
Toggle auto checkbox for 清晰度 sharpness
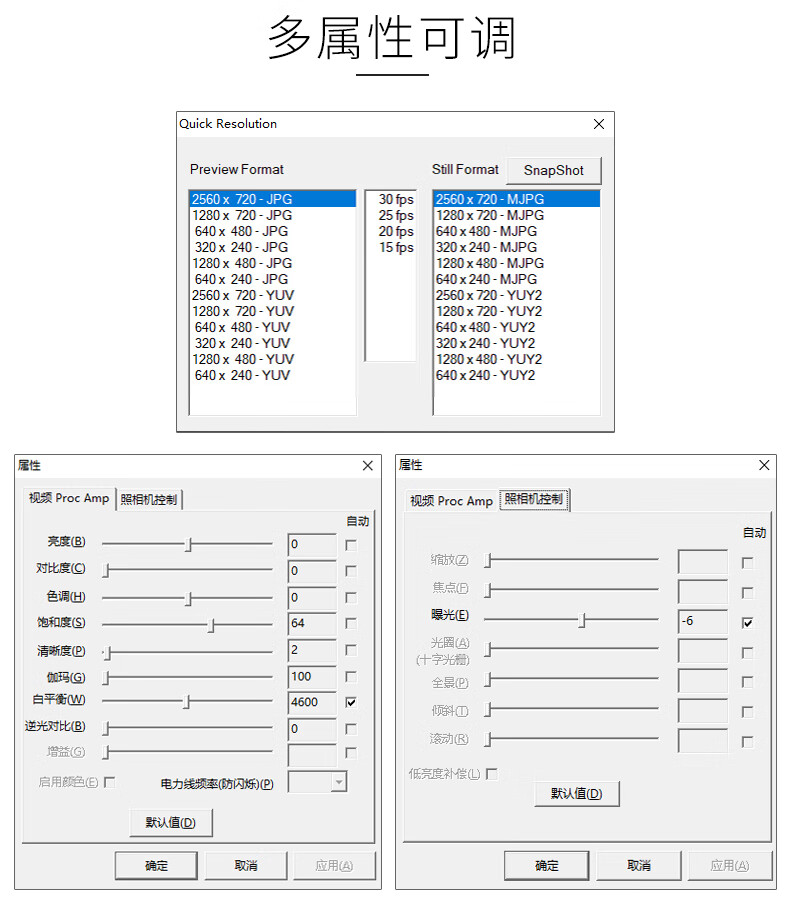pos(351,650)
